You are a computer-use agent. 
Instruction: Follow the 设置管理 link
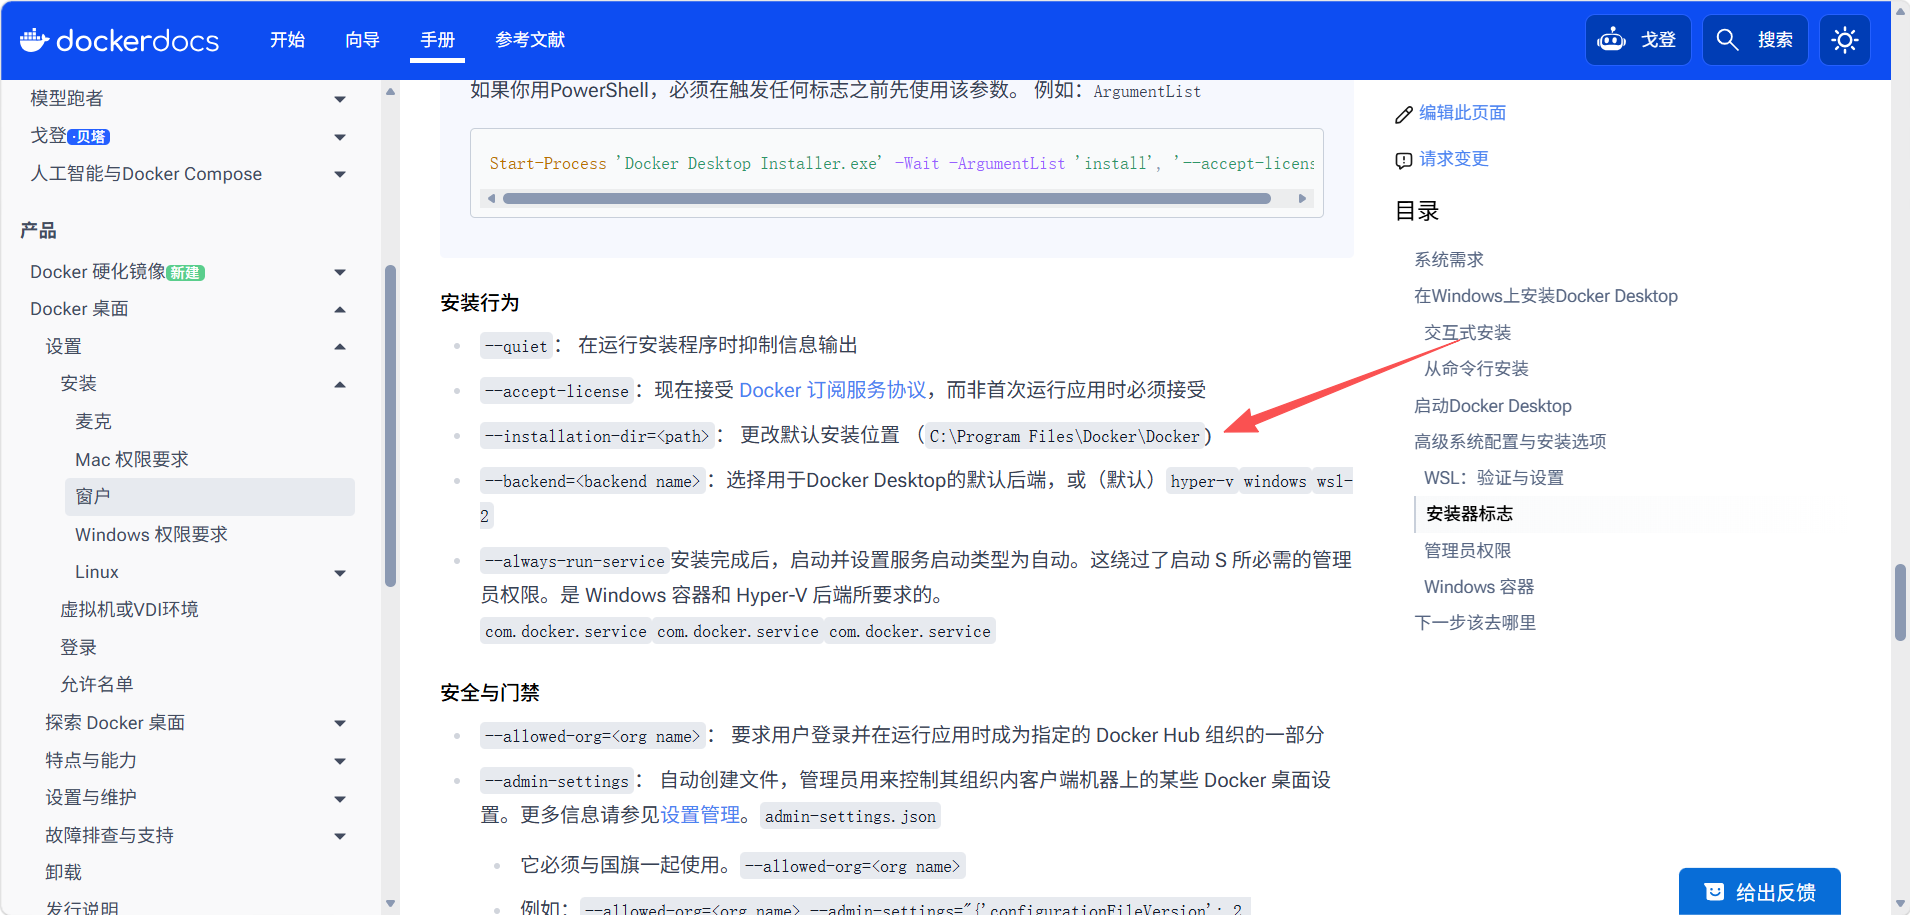pyautogui.click(x=700, y=815)
